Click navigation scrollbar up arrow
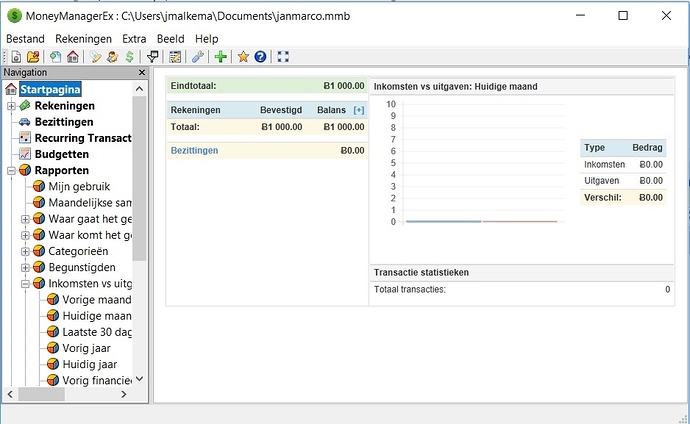 [x=139, y=89]
